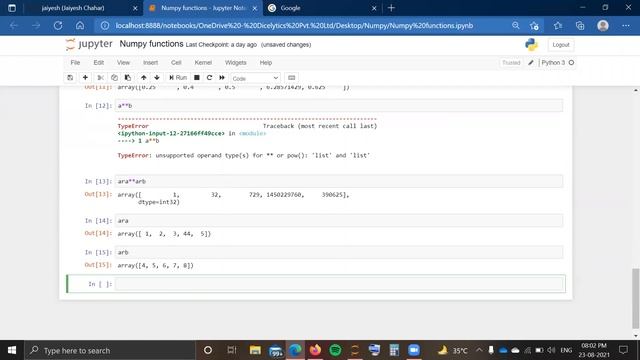
Task: Click the pencil edit mode icon
Action: coord(531,62)
